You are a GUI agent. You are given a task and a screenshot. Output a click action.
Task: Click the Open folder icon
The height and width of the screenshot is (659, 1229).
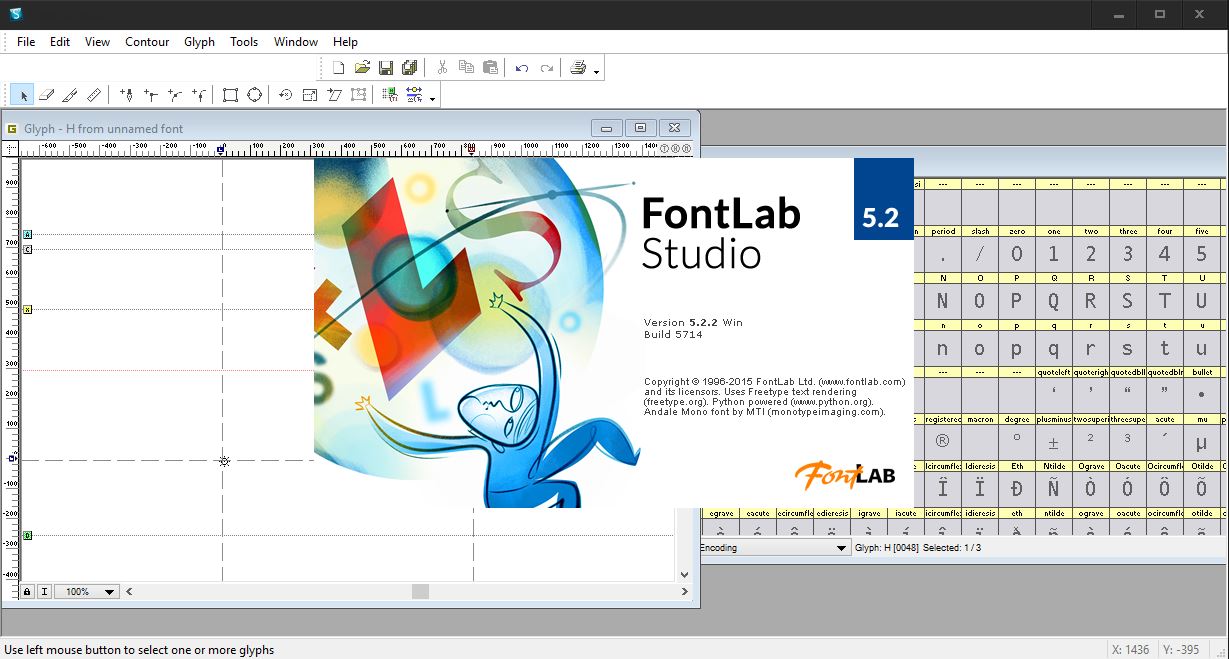point(362,68)
